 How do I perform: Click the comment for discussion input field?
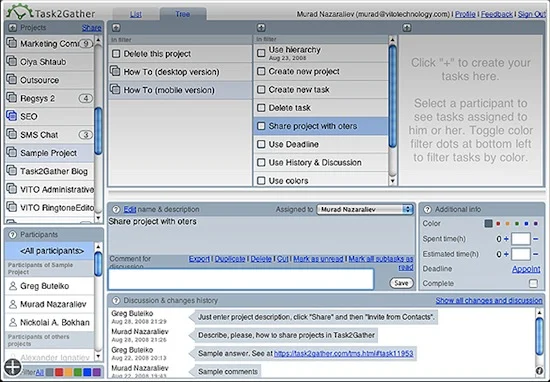241,279
